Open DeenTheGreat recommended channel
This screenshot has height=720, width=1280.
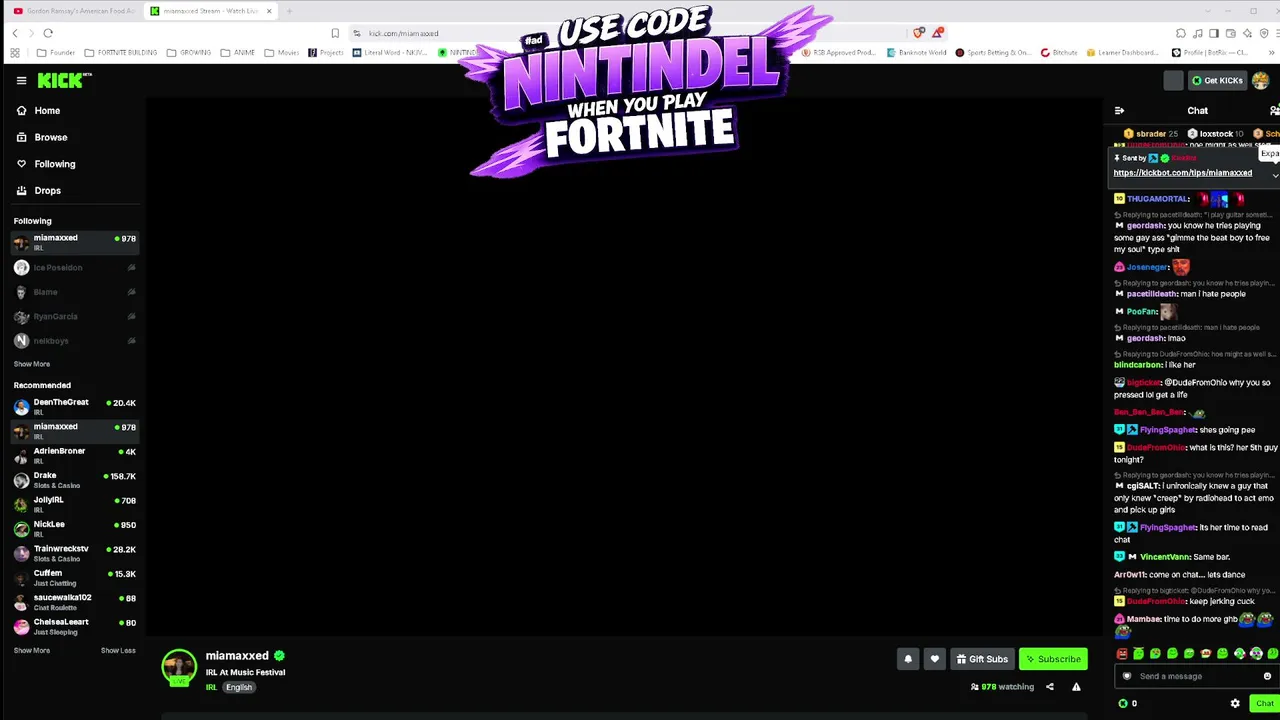point(75,407)
